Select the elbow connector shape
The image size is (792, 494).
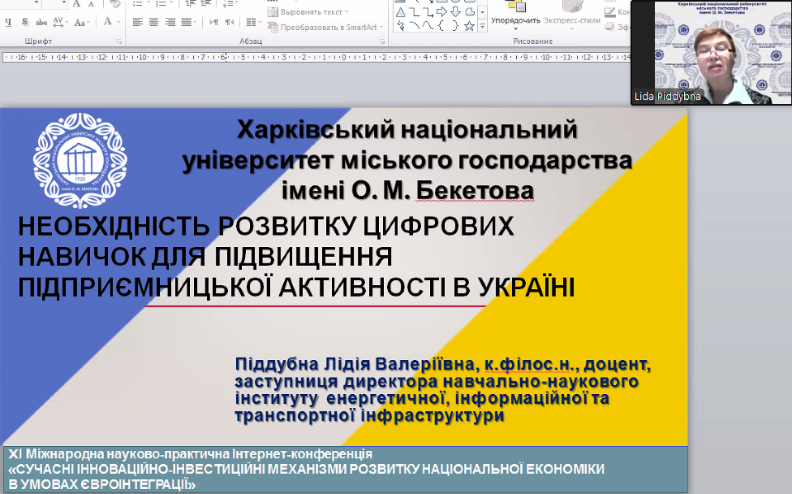[414, 12]
